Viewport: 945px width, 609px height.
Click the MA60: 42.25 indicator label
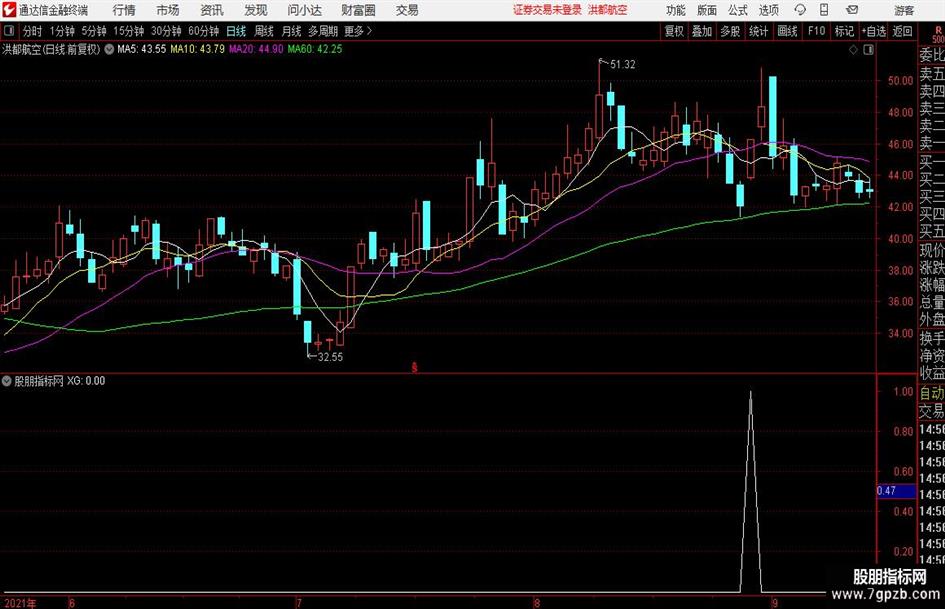tap(315, 49)
